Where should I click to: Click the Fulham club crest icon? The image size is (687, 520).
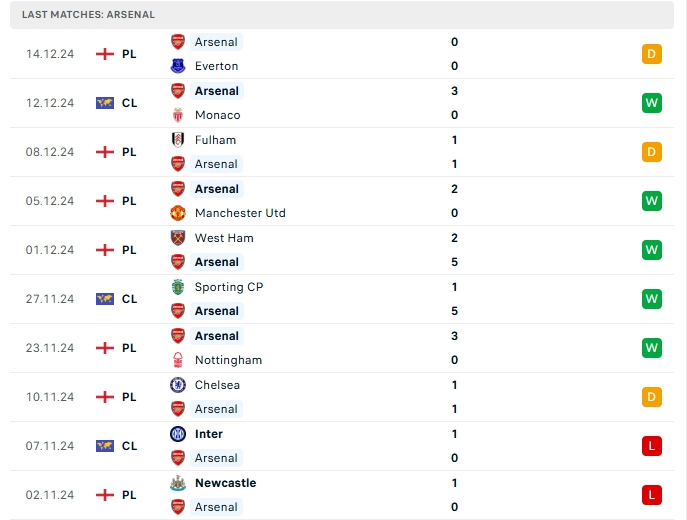point(178,140)
